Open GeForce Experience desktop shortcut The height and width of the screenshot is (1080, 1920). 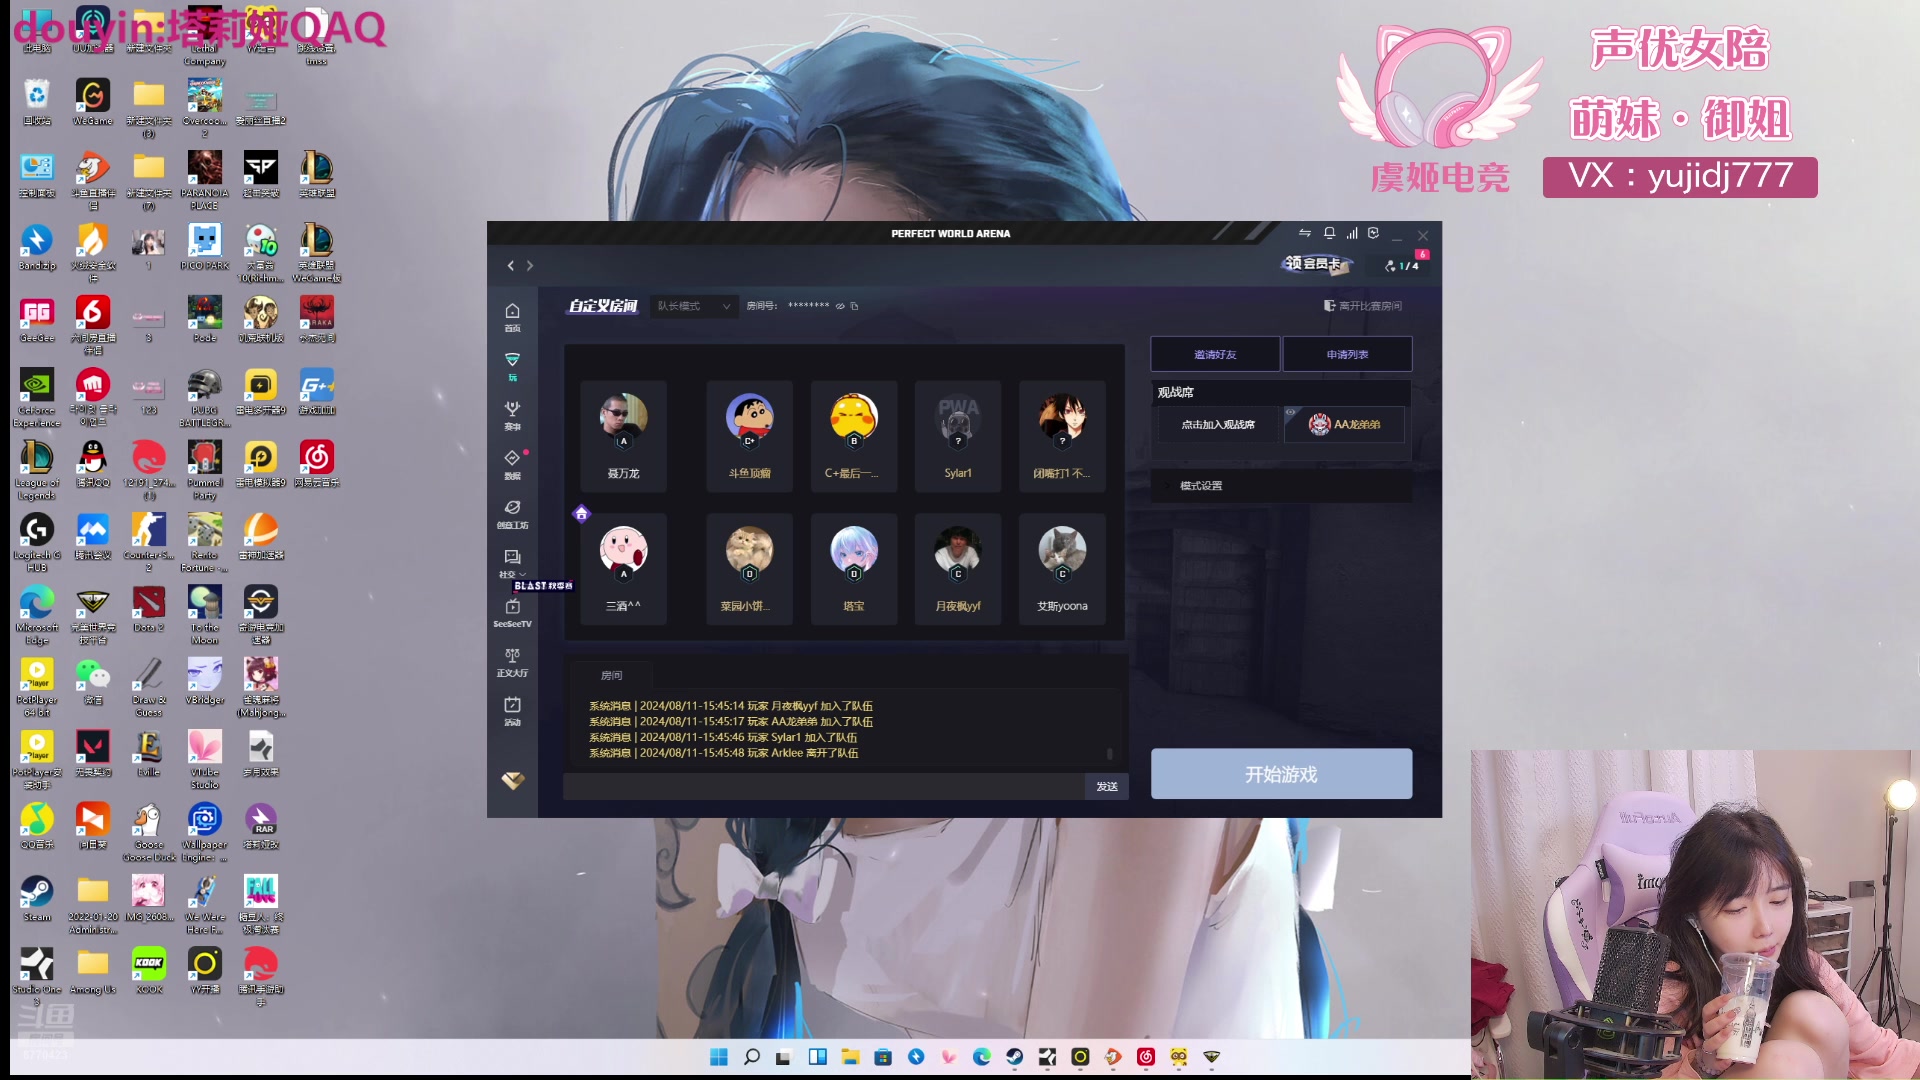tap(37, 397)
